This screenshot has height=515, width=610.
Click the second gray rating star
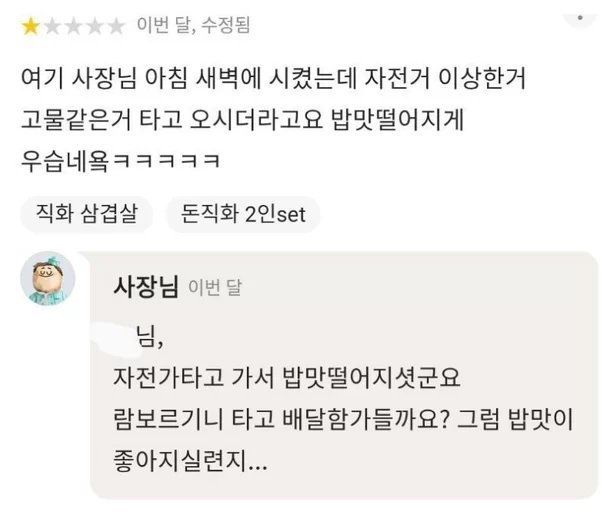(52, 27)
